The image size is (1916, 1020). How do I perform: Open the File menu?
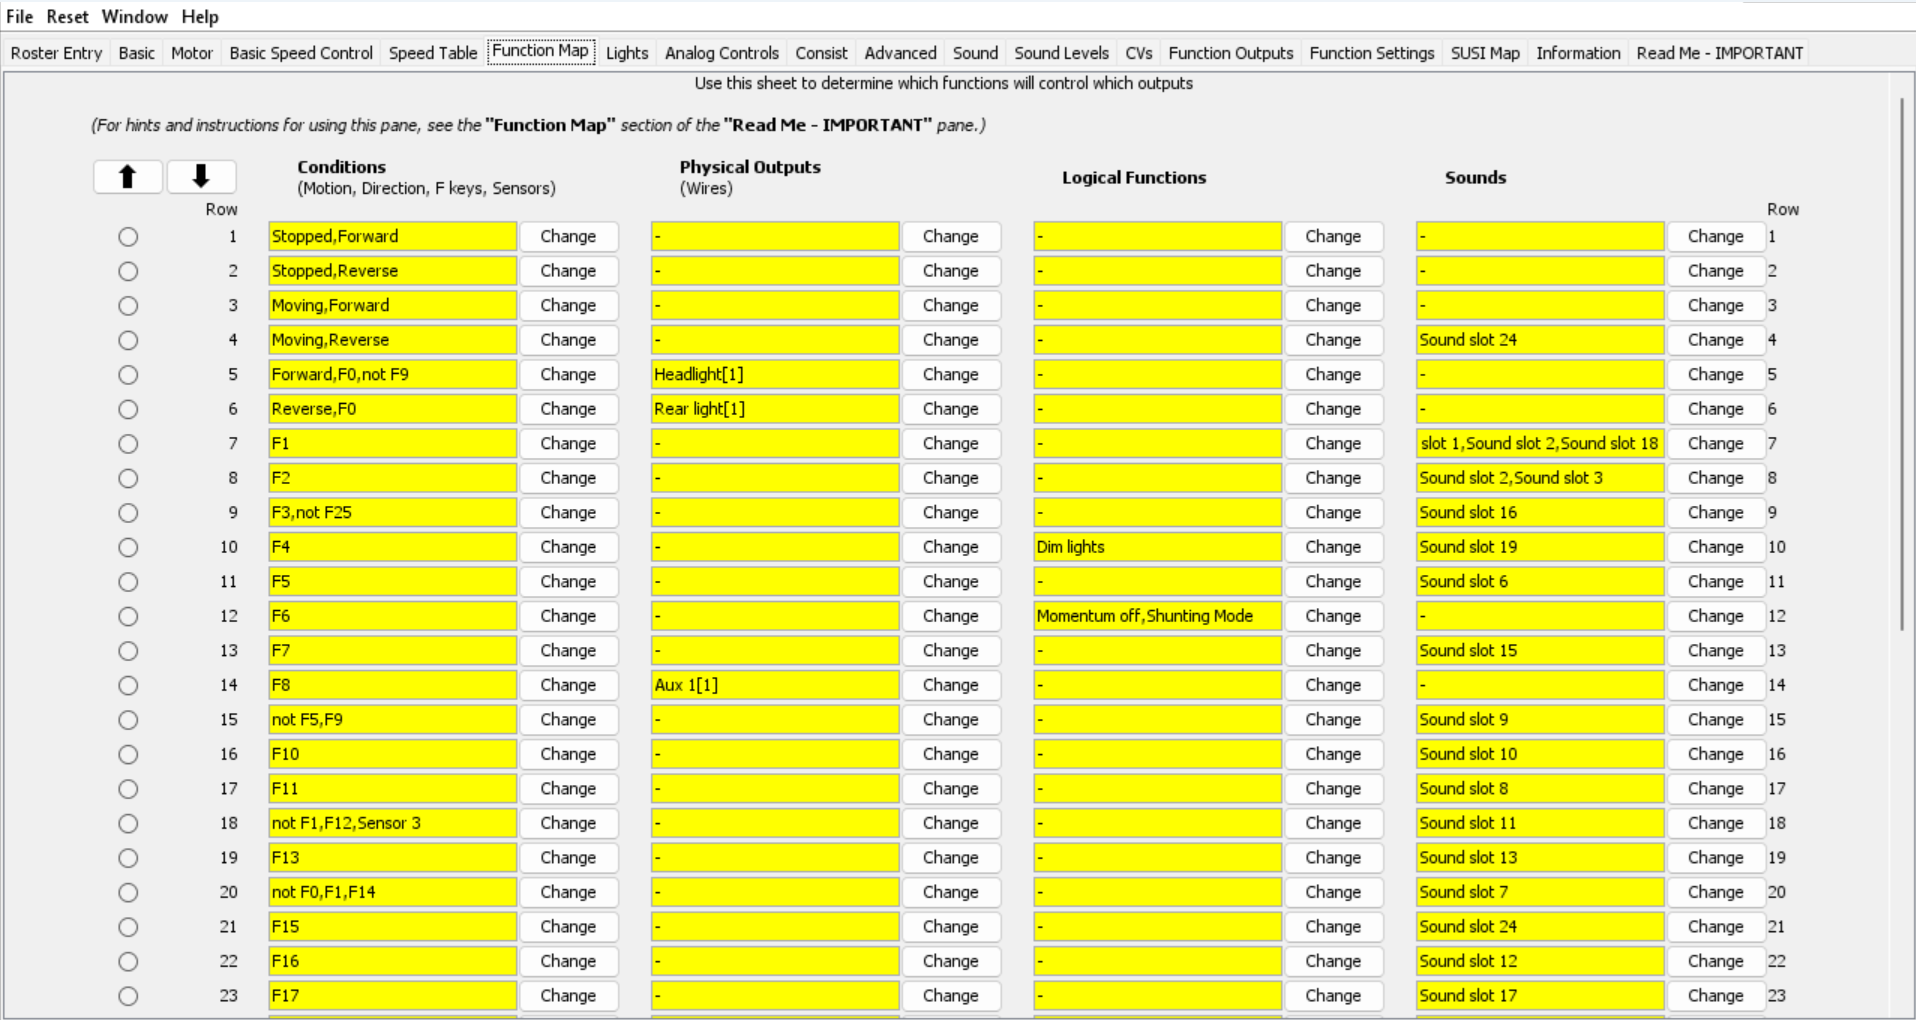click(x=19, y=17)
